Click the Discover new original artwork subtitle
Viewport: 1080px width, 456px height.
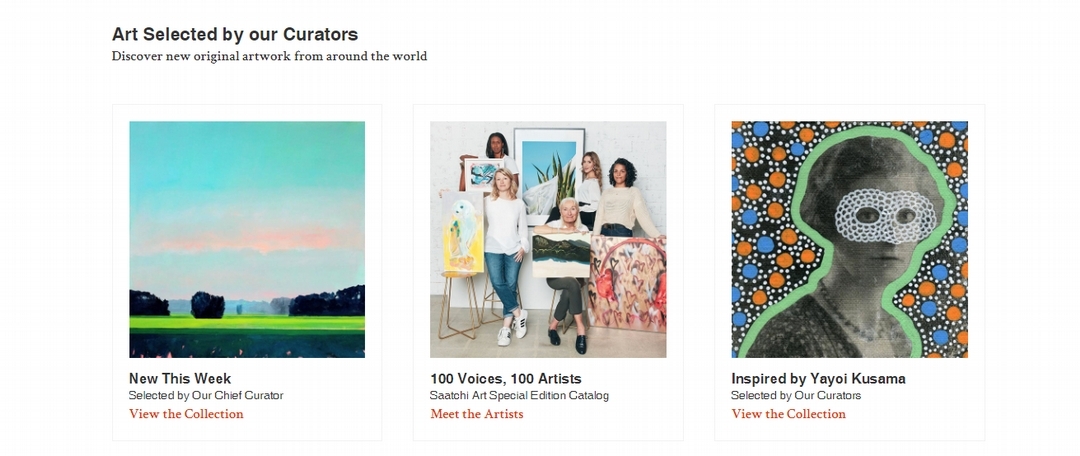click(x=269, y=56)
